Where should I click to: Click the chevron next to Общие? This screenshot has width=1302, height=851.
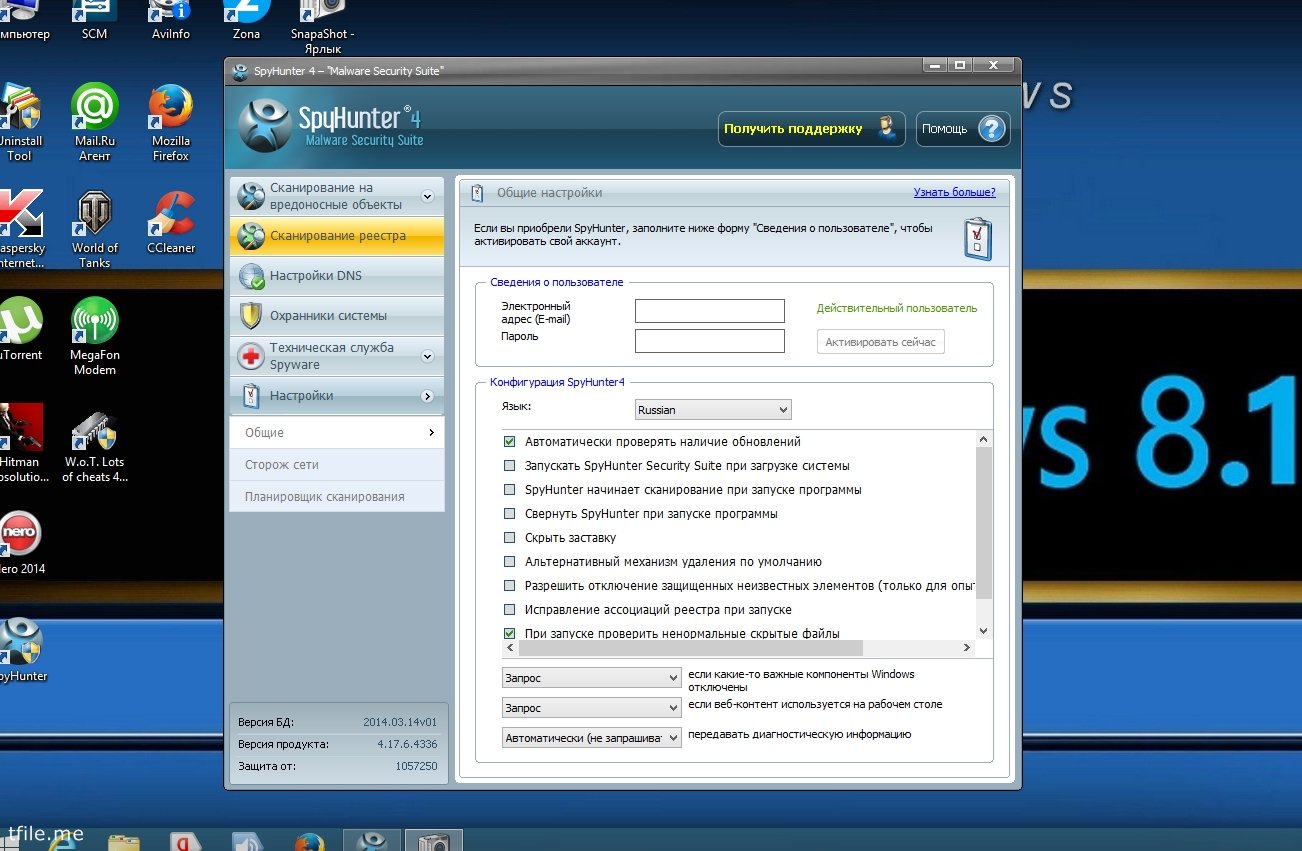tap(431, 433)
